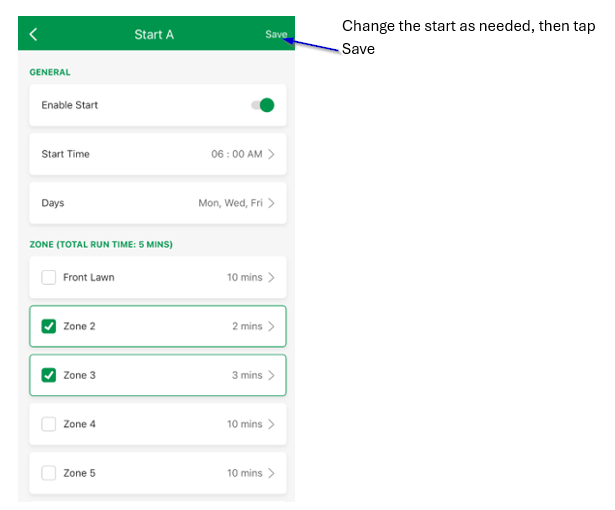
Task: Expand Front Lawn duration chevron
Action: click(x=271, y=277)
